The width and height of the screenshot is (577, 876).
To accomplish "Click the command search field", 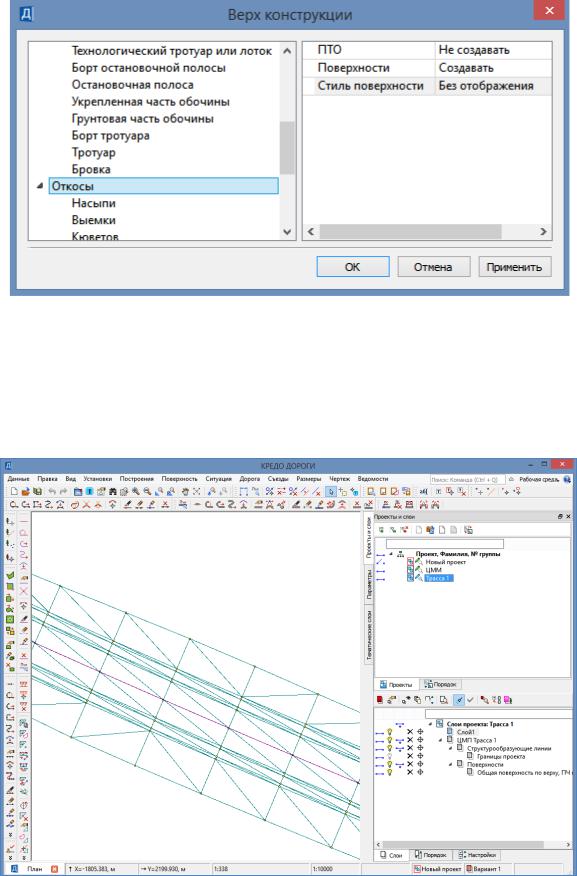I will pyautogui.click(x=467, y=479).
